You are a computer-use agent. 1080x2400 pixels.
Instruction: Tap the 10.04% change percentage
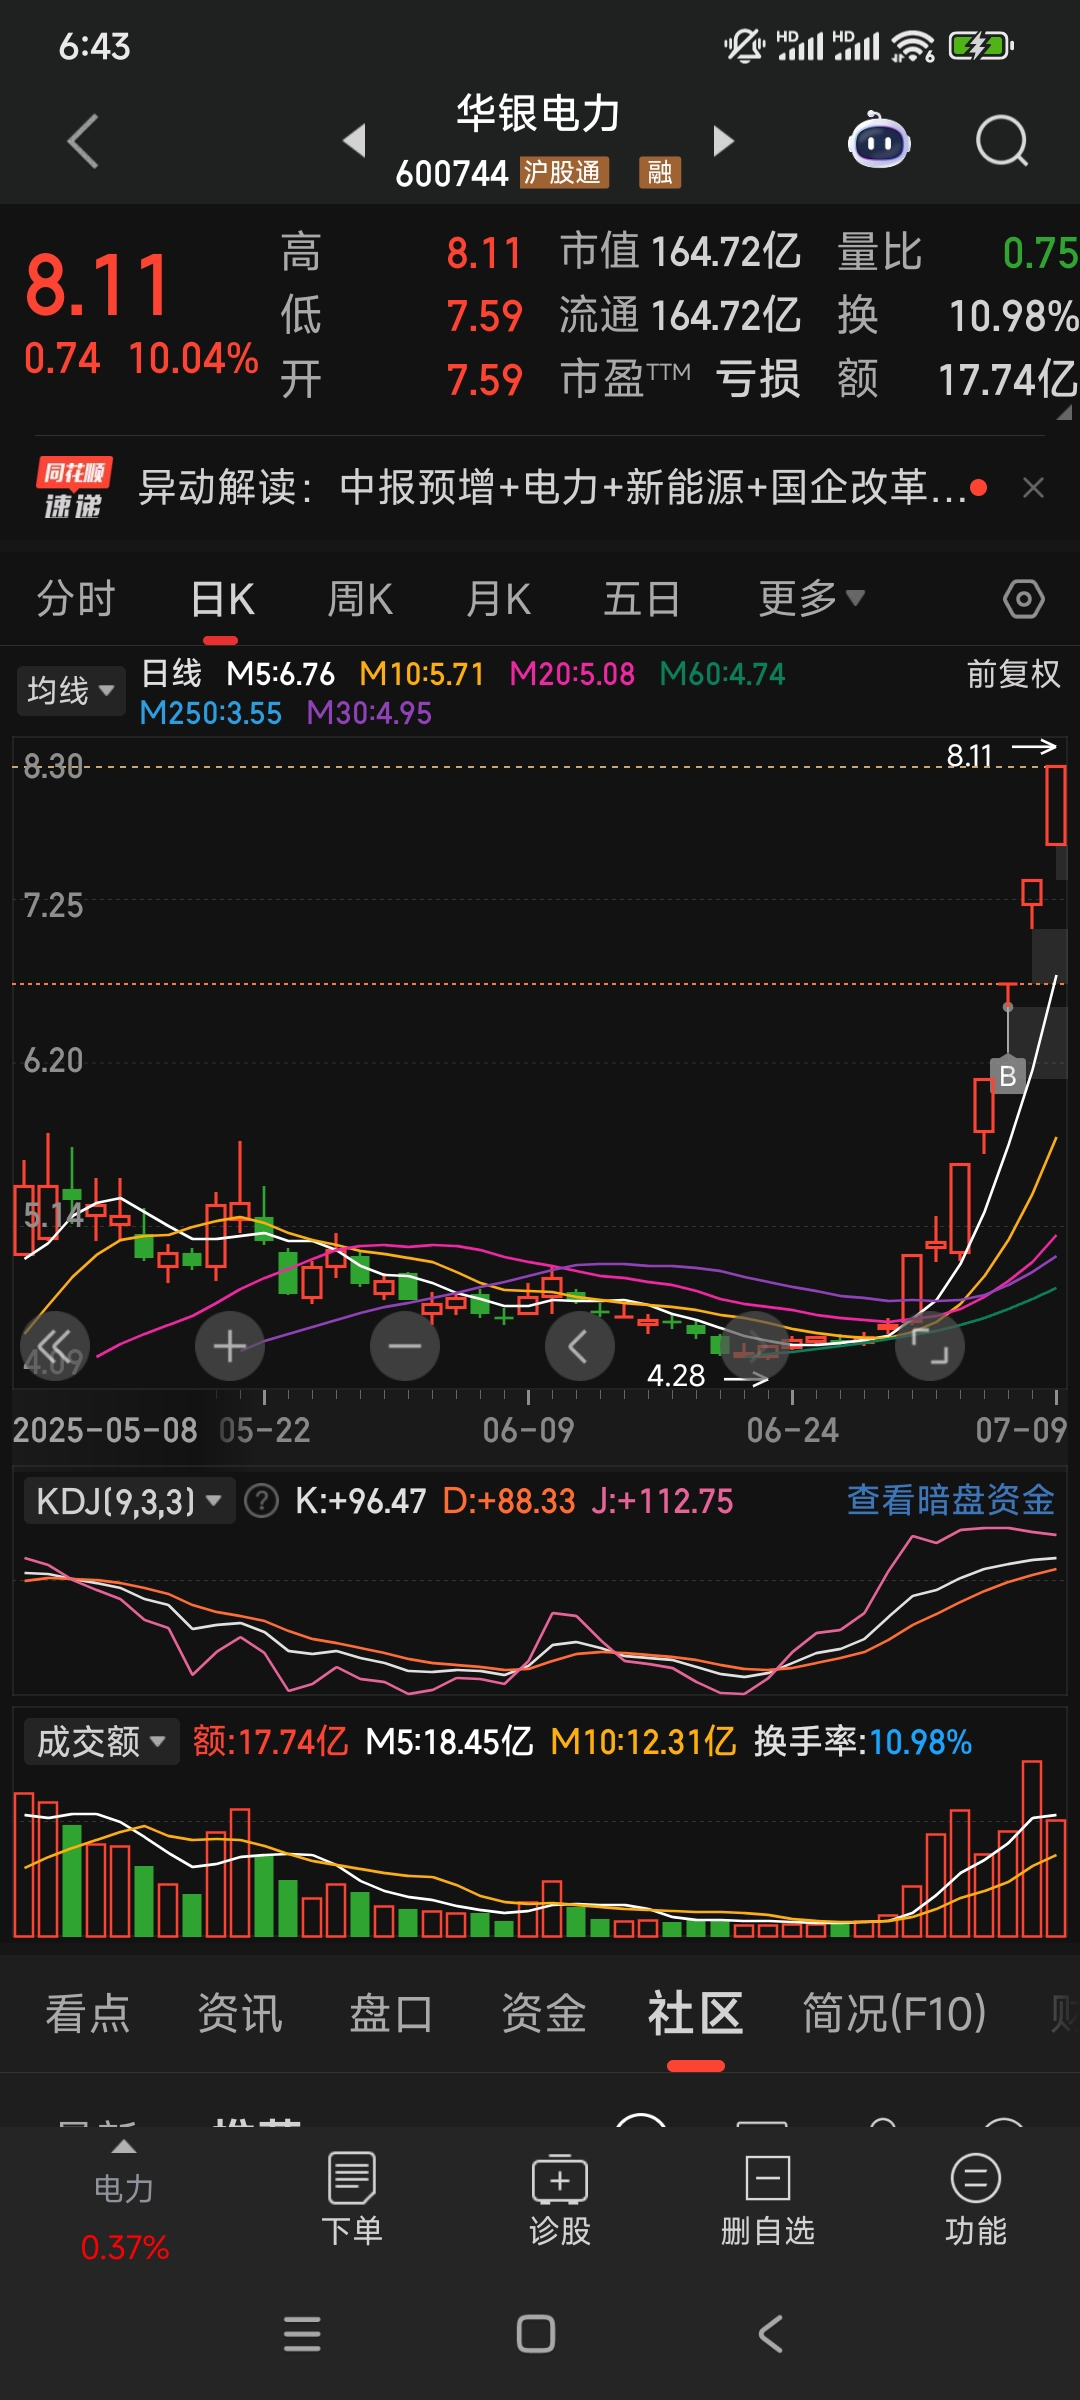[194, 358]
